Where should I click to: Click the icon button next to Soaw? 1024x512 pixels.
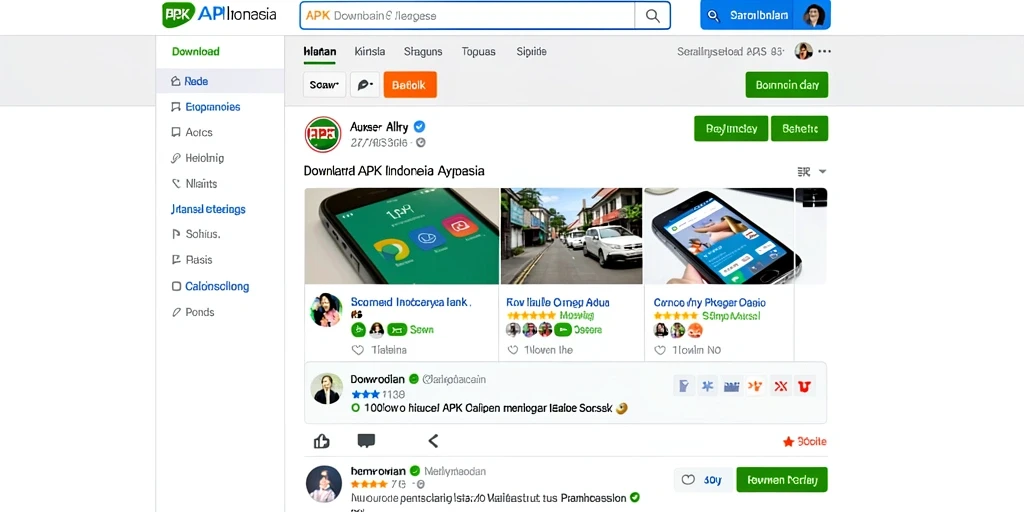pyautogui.click(x=364, y=85)
